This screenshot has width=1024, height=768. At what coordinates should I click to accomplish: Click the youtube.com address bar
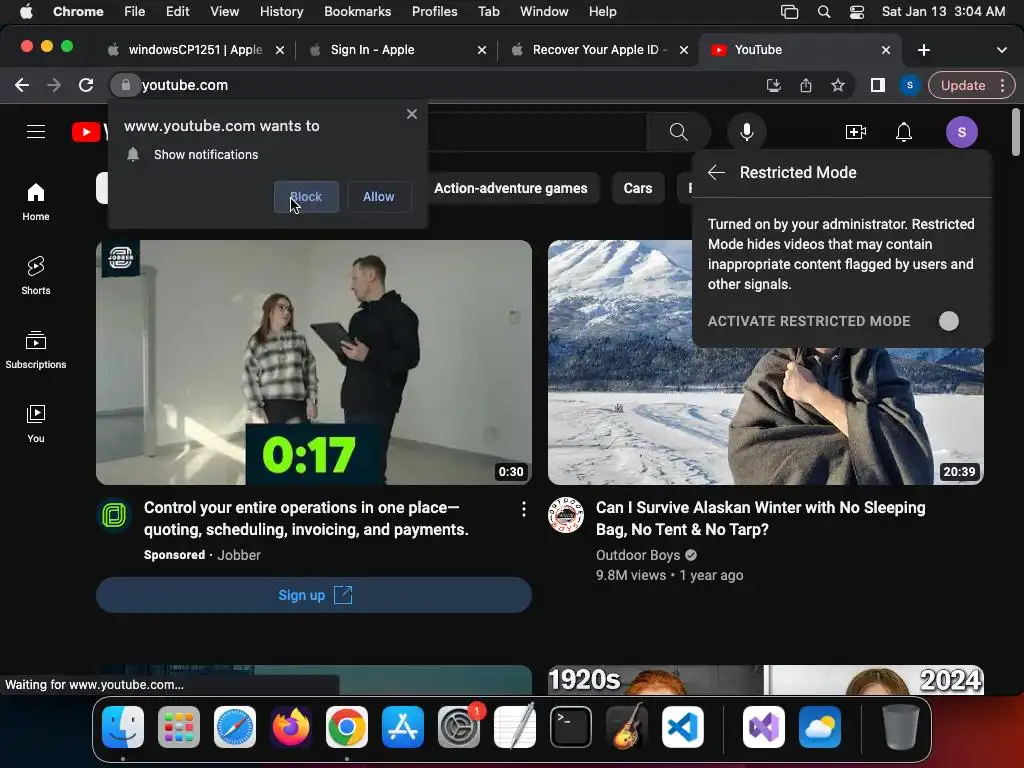point(451,85)
